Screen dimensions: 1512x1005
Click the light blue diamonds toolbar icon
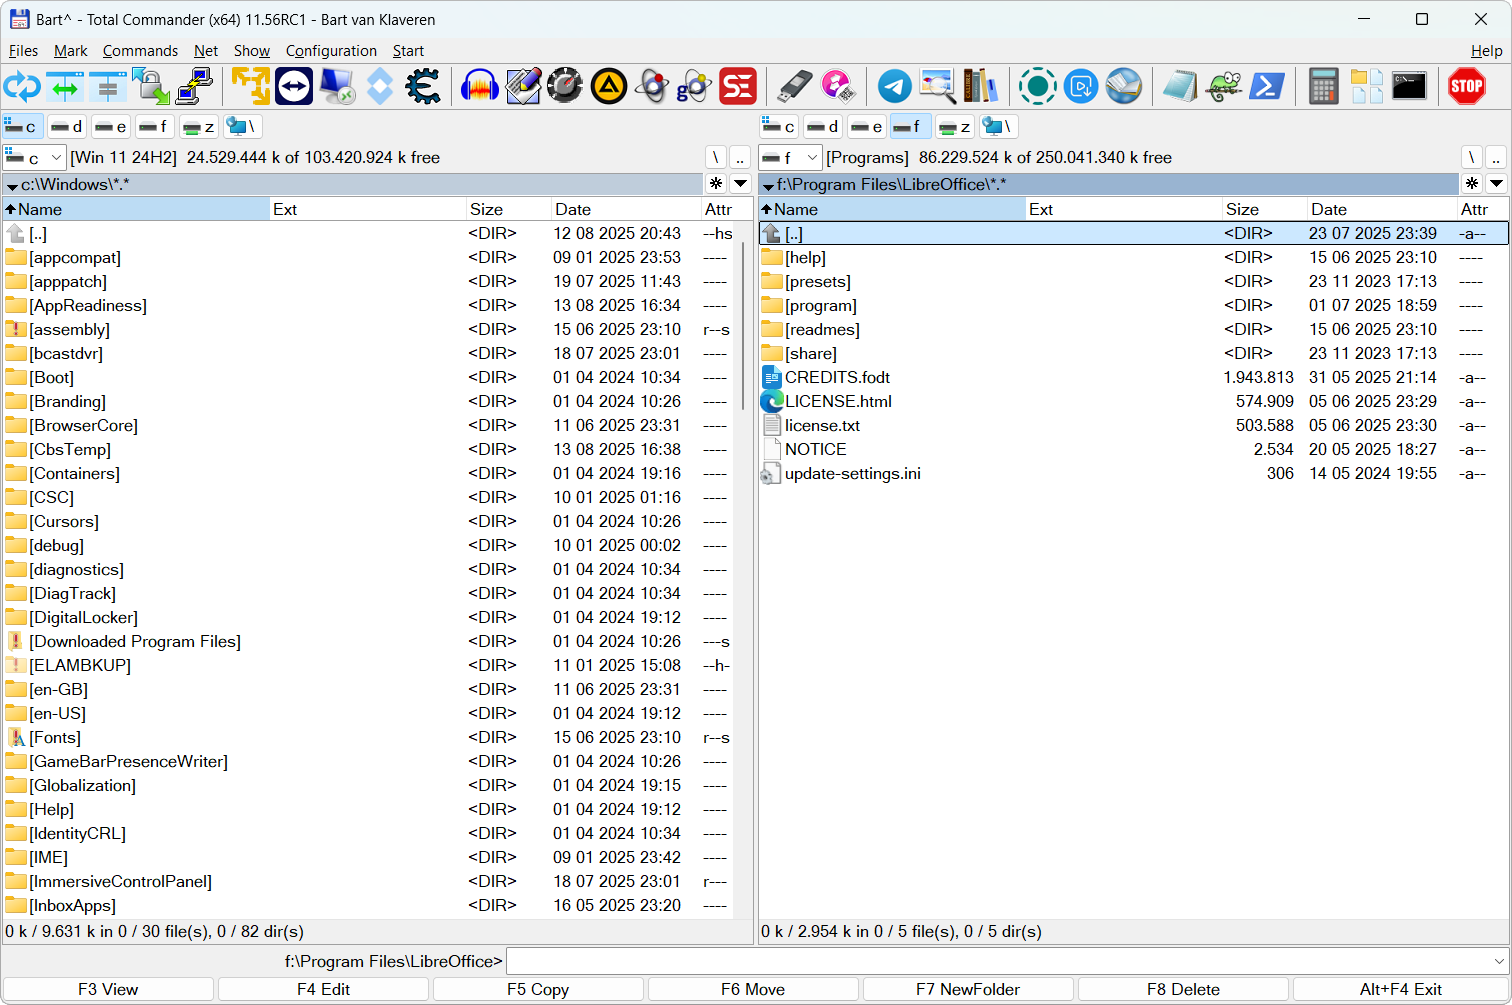(x=380, y=87)
